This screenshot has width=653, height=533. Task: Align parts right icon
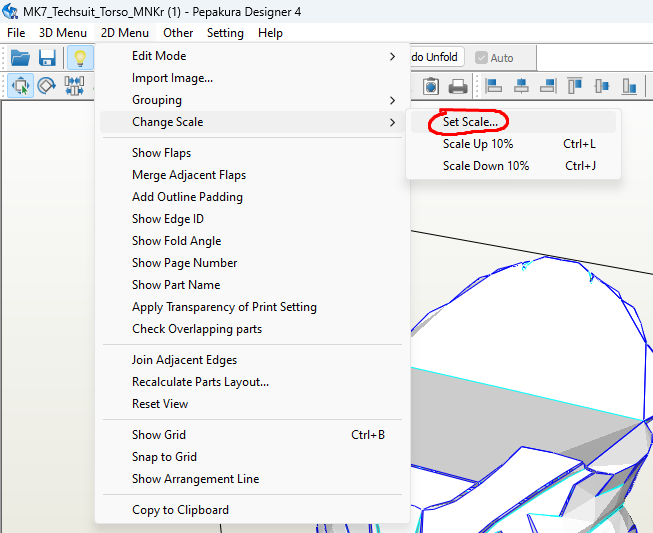pos(548,86)
